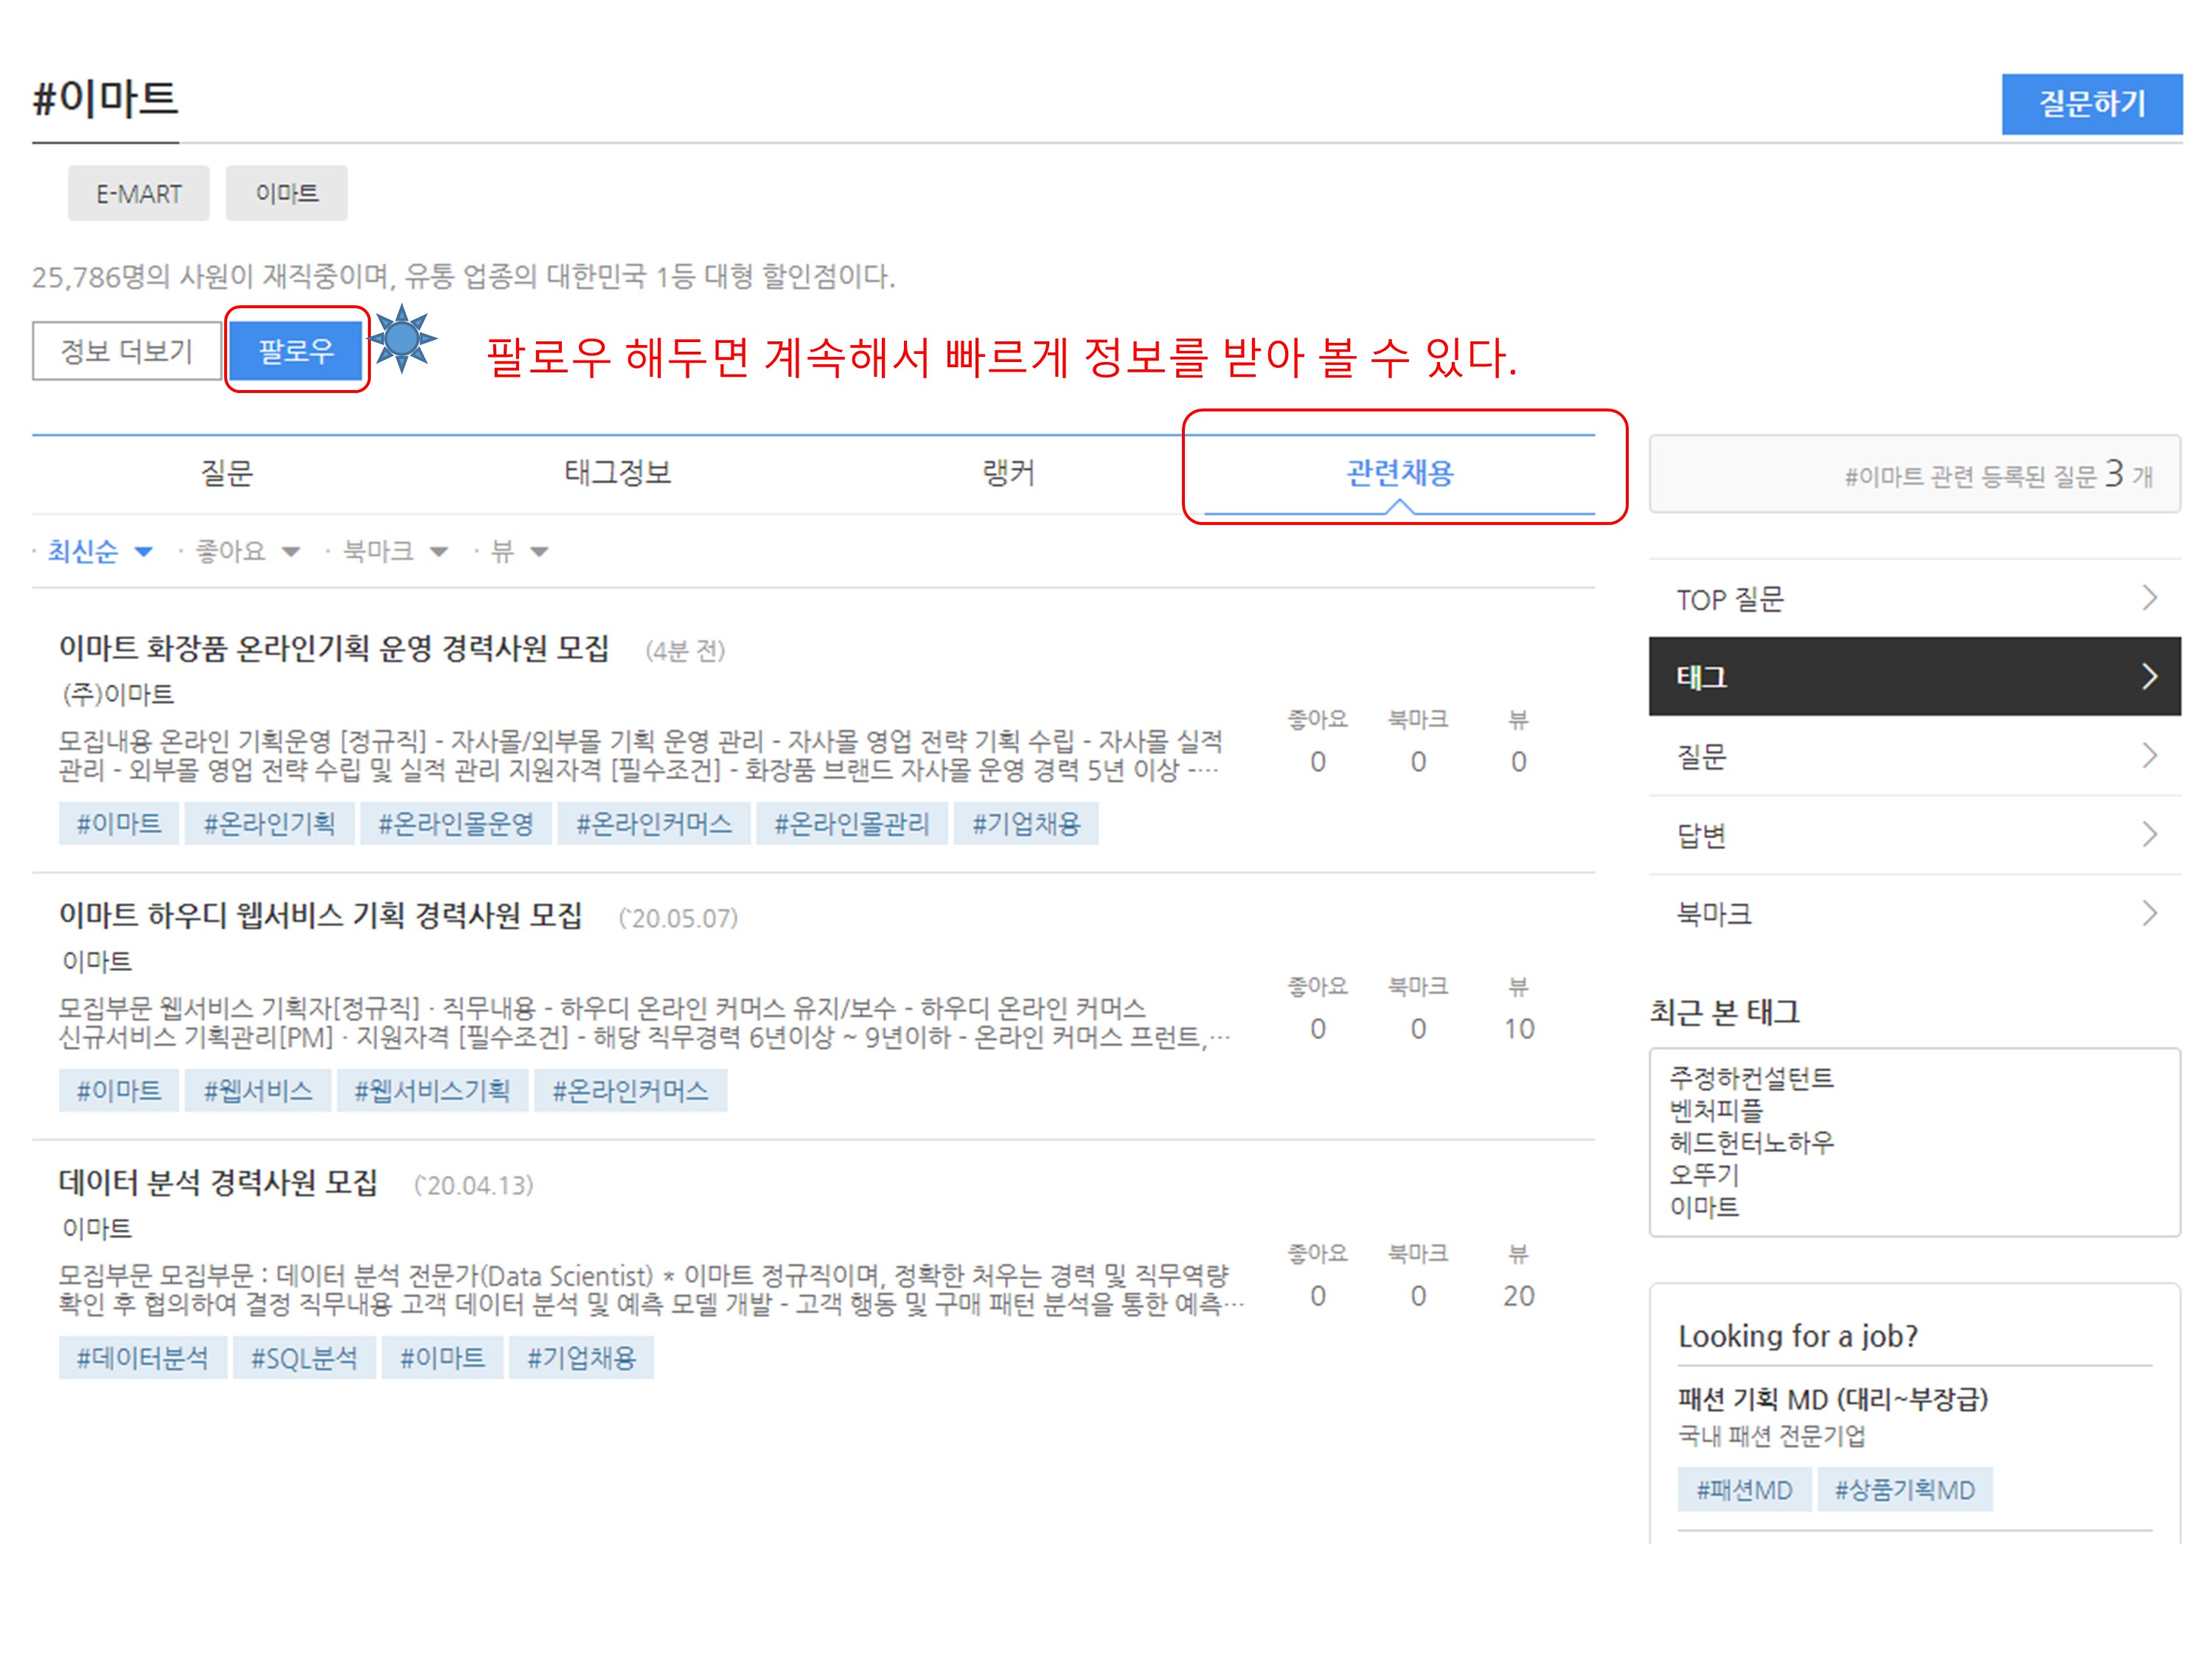Click the #SQL분석 hashtag

point(304,1357)
